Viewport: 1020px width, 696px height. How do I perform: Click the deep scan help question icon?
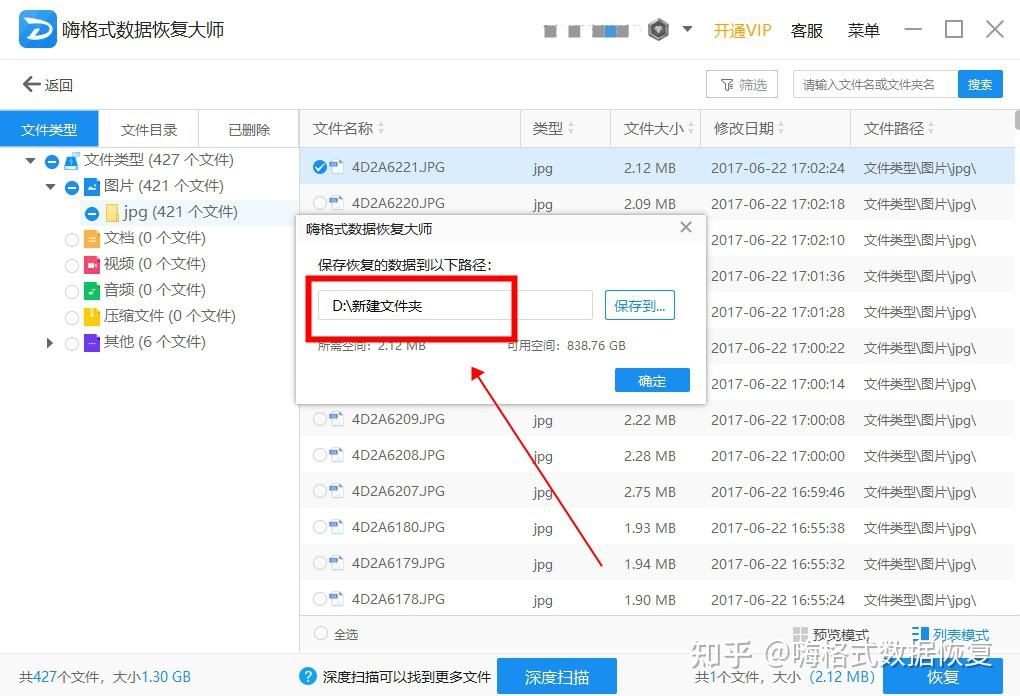tap(308, 676)
